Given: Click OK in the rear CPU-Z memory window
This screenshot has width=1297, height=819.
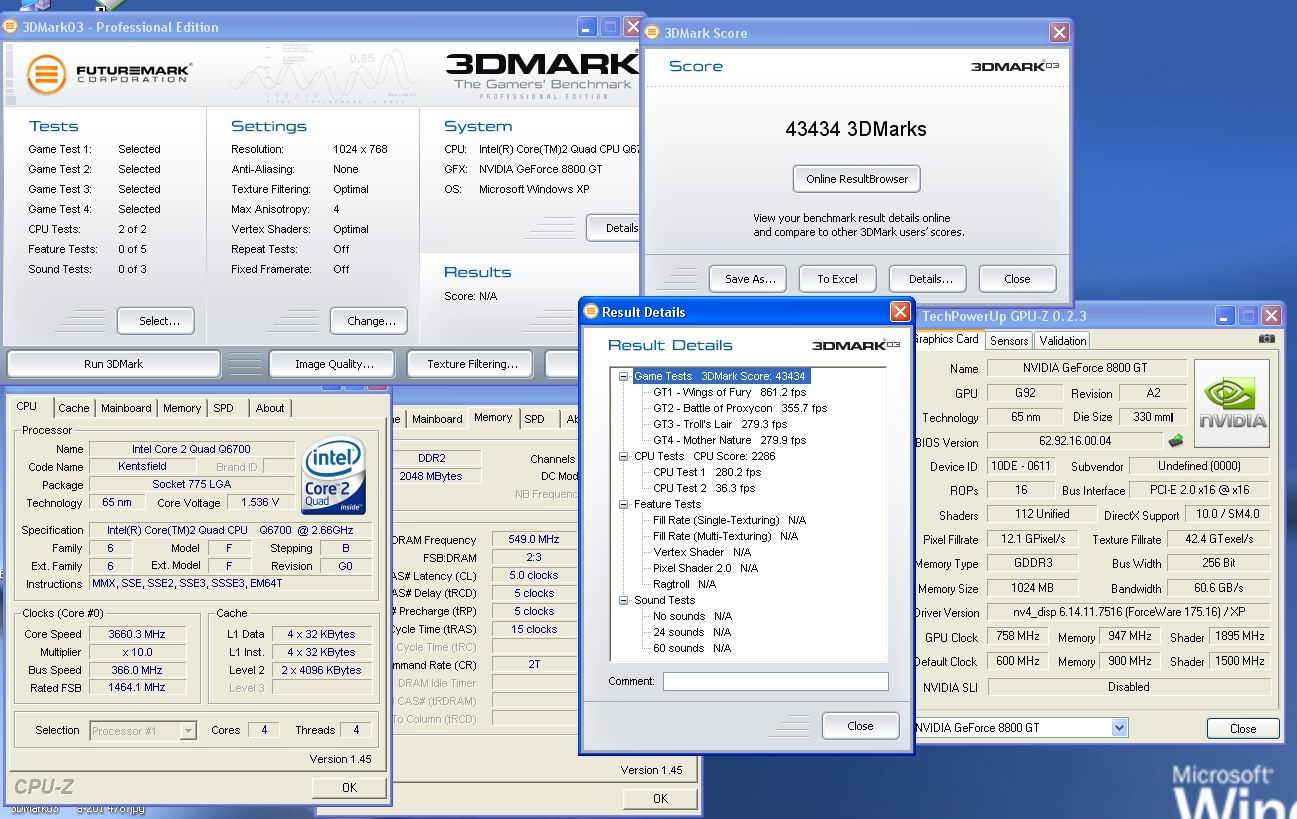Looking at the screenshot, I should [660, 798].
